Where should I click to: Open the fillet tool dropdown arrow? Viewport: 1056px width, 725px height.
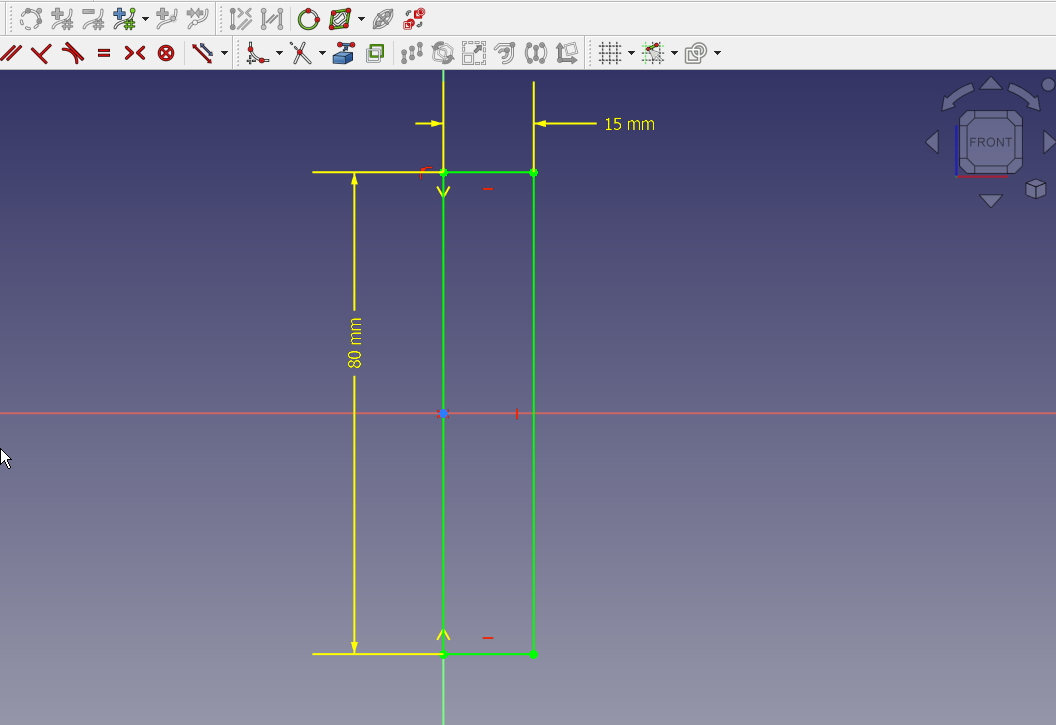(x=279, y=53)
